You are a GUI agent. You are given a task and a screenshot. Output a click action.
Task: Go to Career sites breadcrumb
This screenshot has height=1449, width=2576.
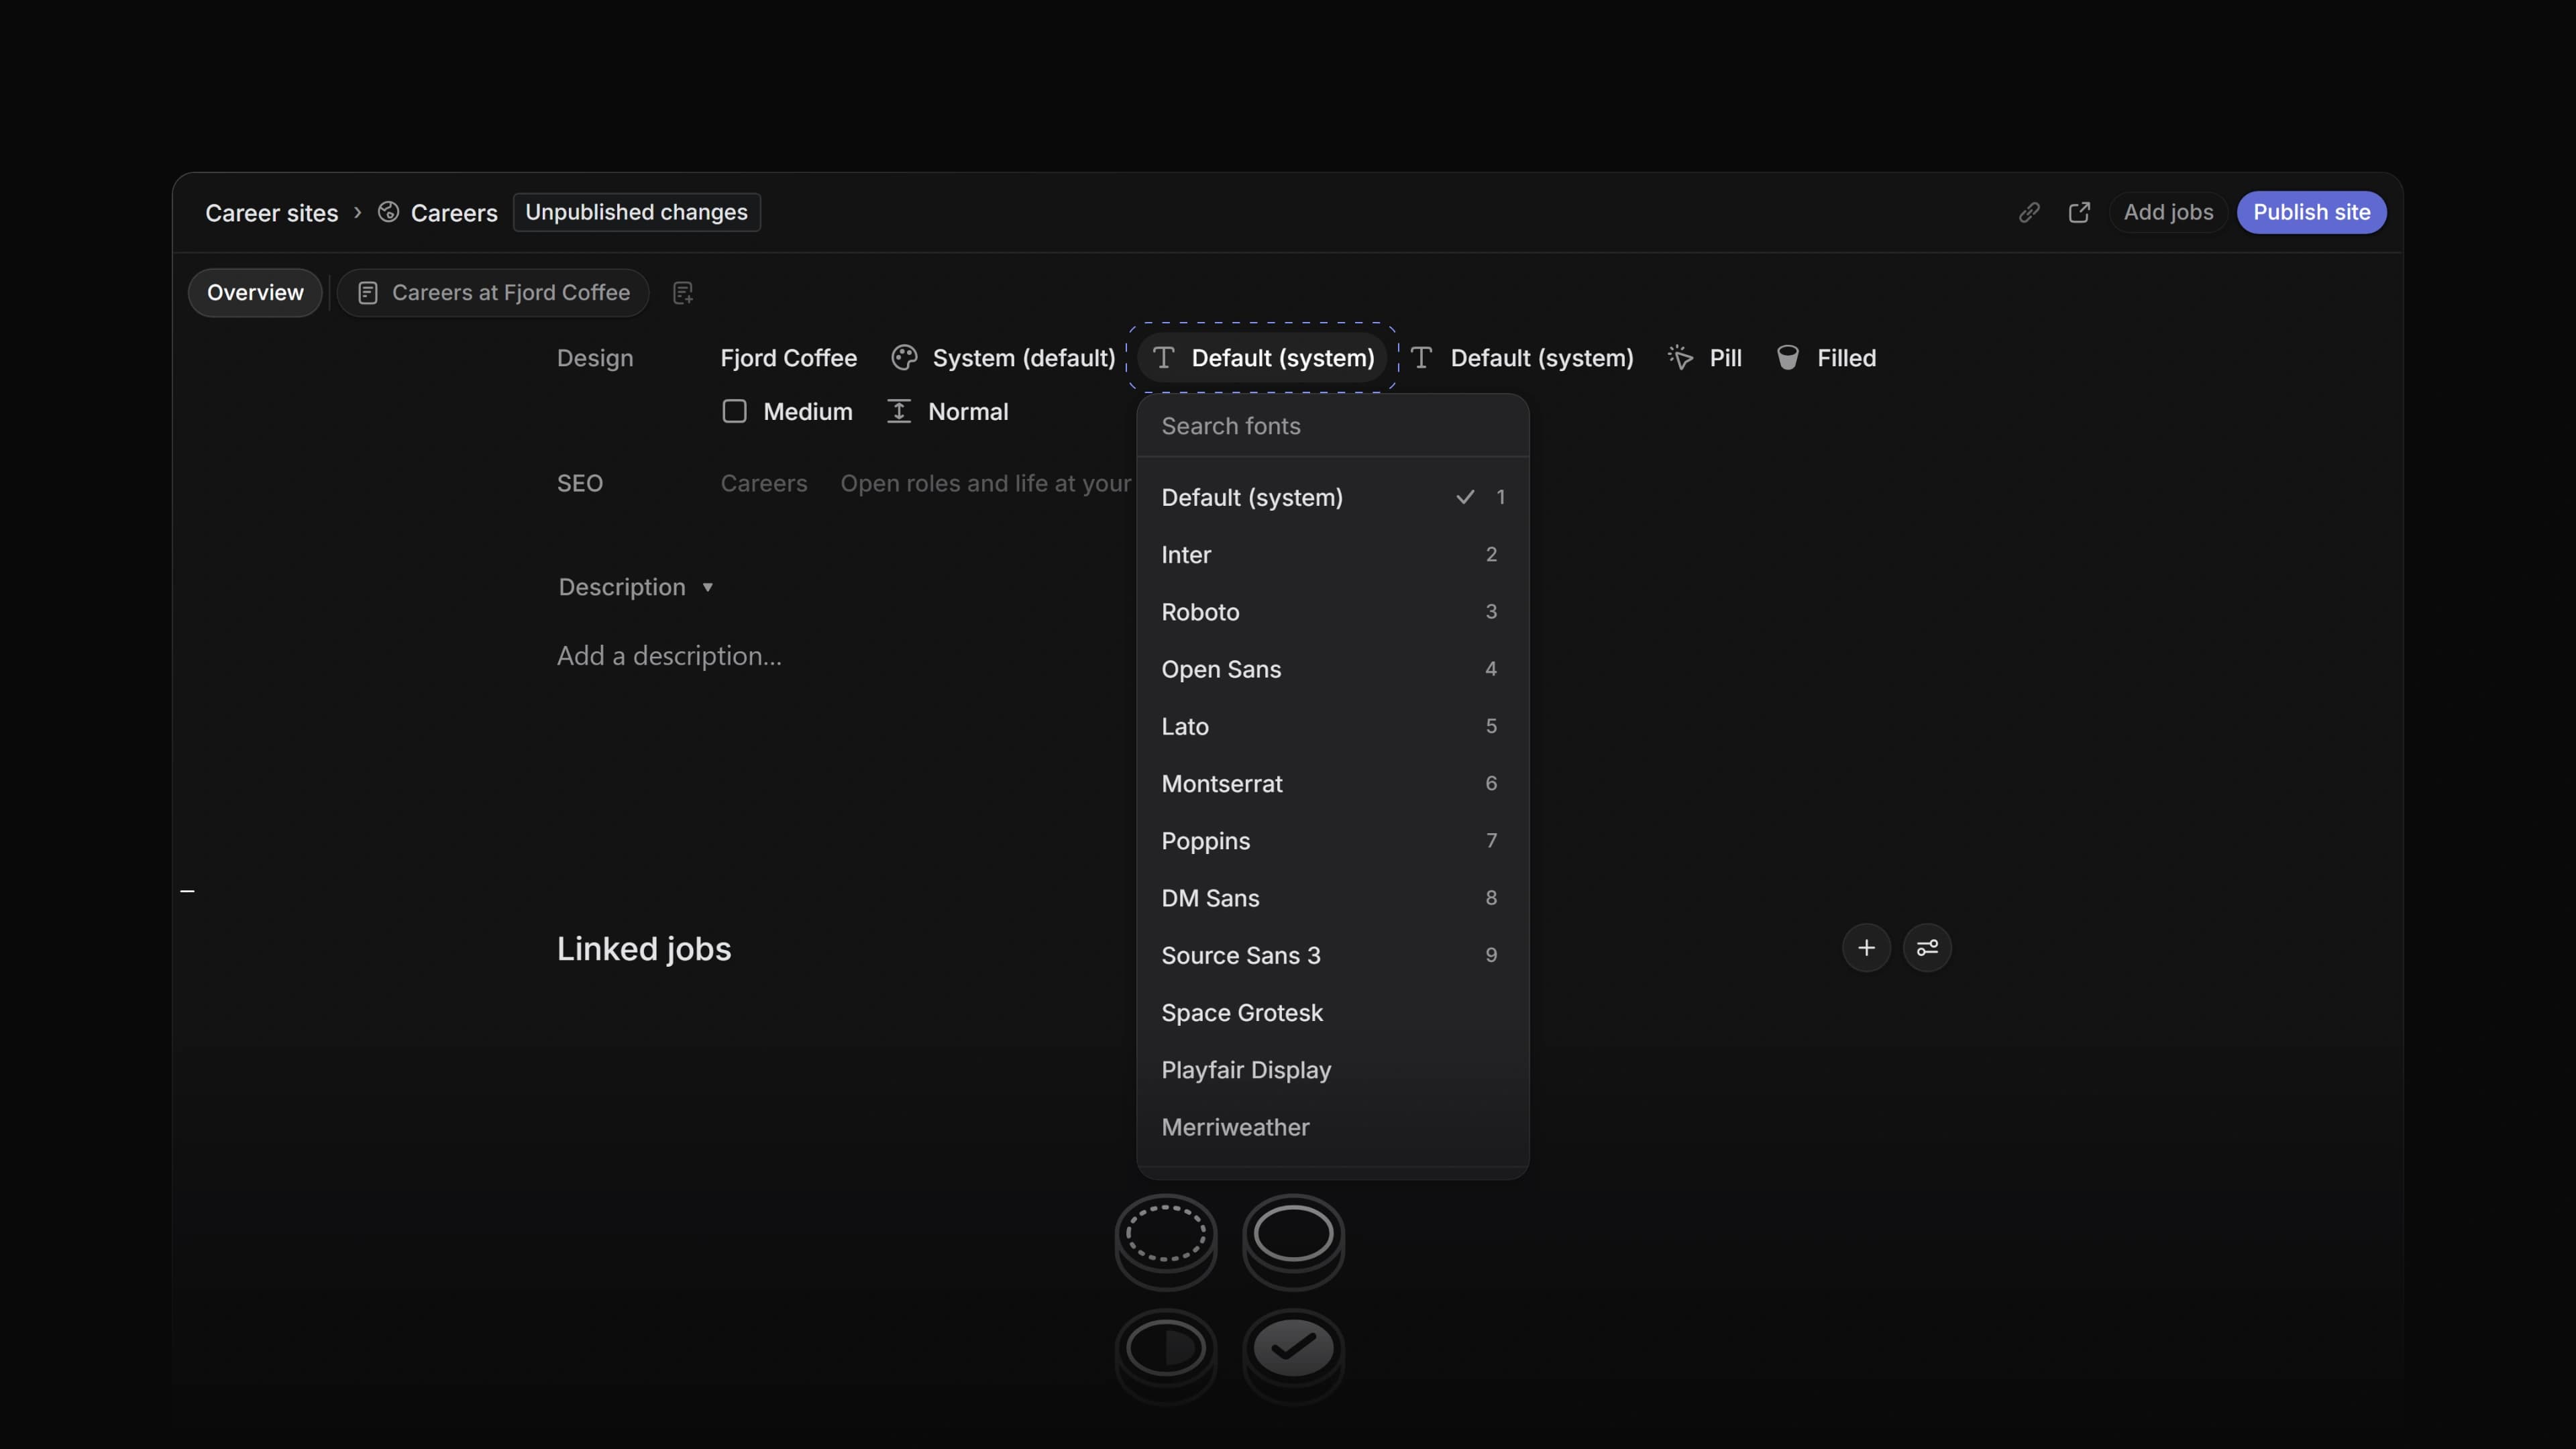(x=272, y=213)
